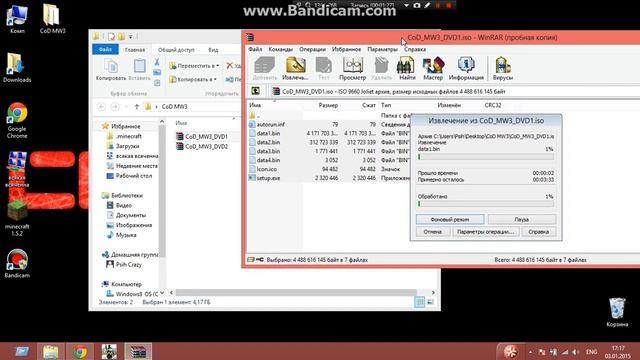Switch Explorer to details list view
The width and height of the screenshot is (640, 360).
pyautogui.click(x=419, y=302)
